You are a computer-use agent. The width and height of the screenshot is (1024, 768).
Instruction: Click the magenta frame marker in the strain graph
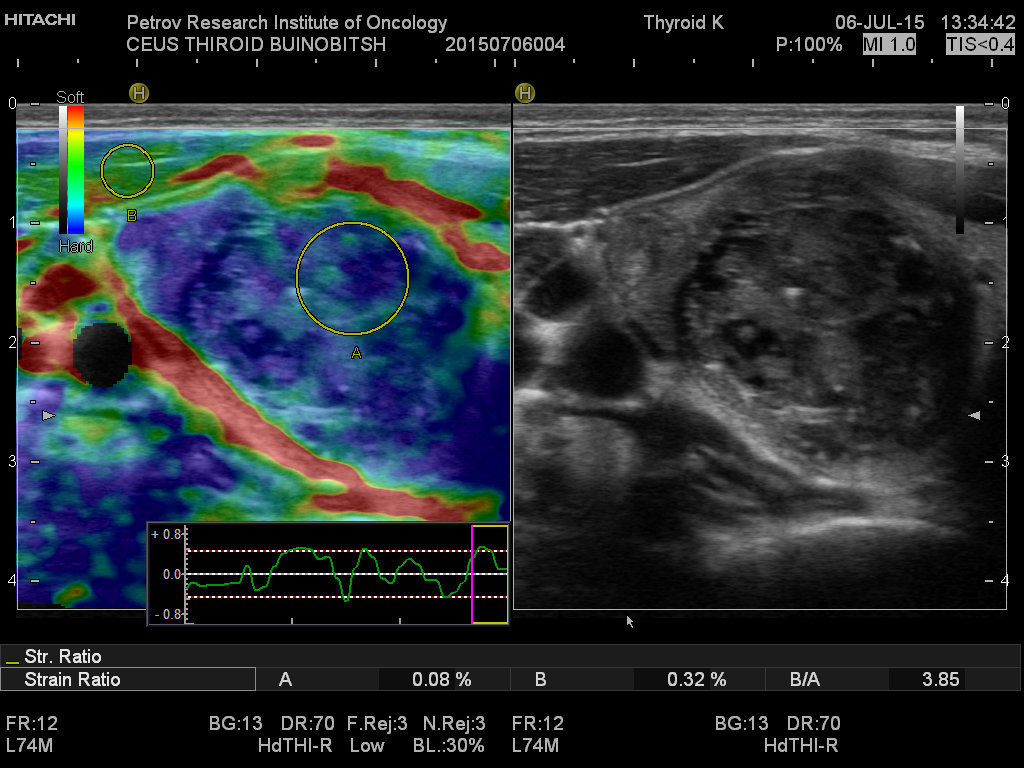coord(472,573)
